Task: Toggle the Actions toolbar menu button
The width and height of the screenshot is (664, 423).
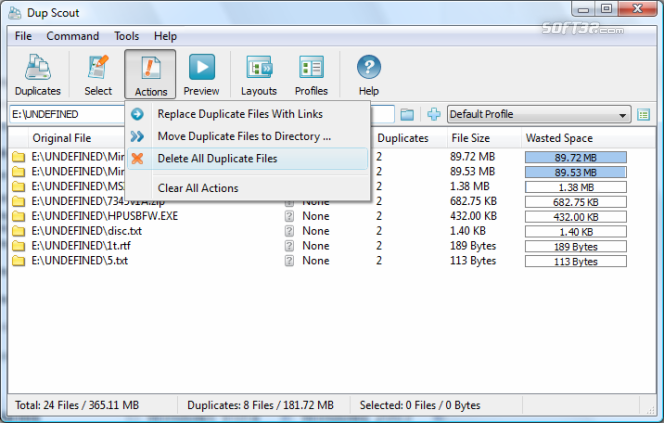Action: coord(150,75)
